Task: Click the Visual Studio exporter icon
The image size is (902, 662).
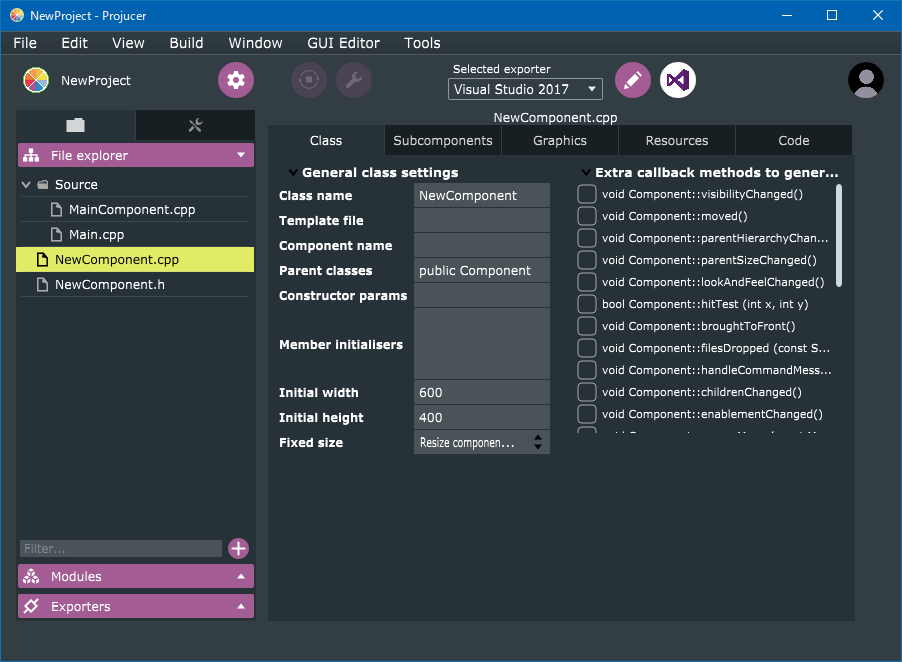Action: click(678, 80)
